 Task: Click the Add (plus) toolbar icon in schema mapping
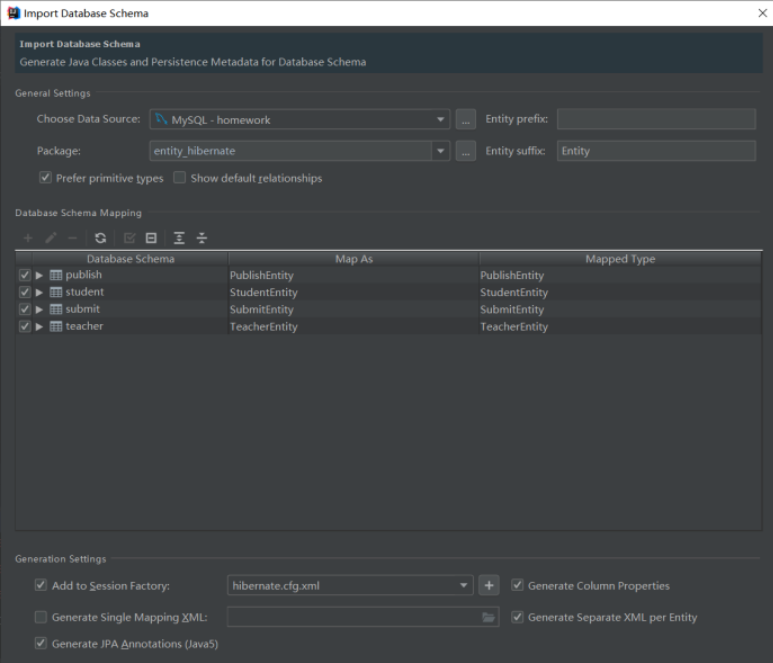tap(28, 238)
